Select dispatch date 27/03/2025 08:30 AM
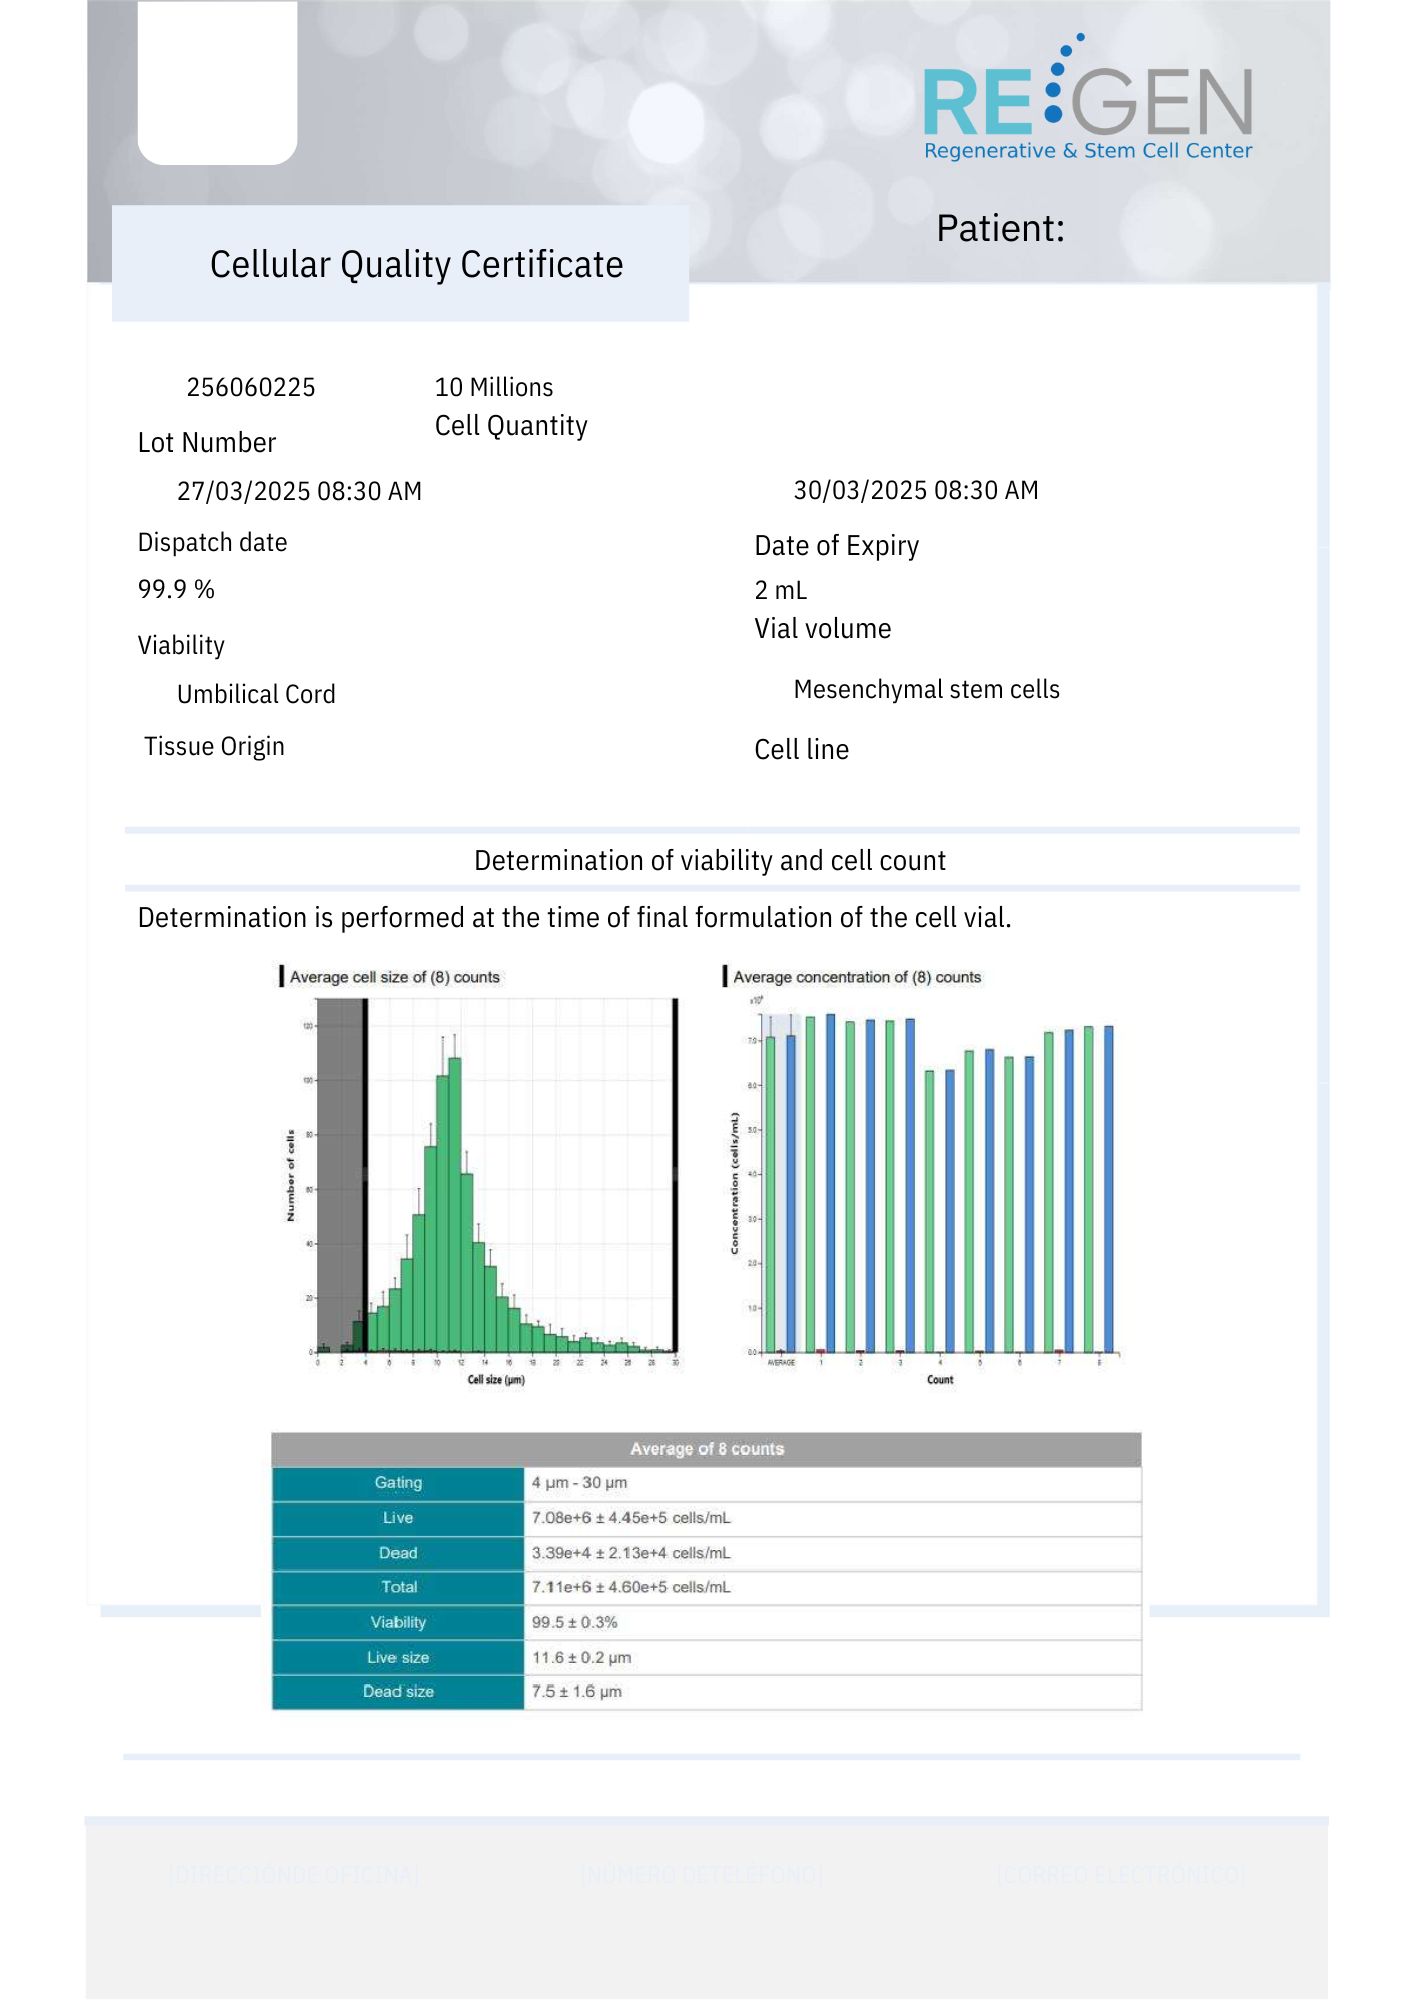1414x2000 pixels. [299, 491]
